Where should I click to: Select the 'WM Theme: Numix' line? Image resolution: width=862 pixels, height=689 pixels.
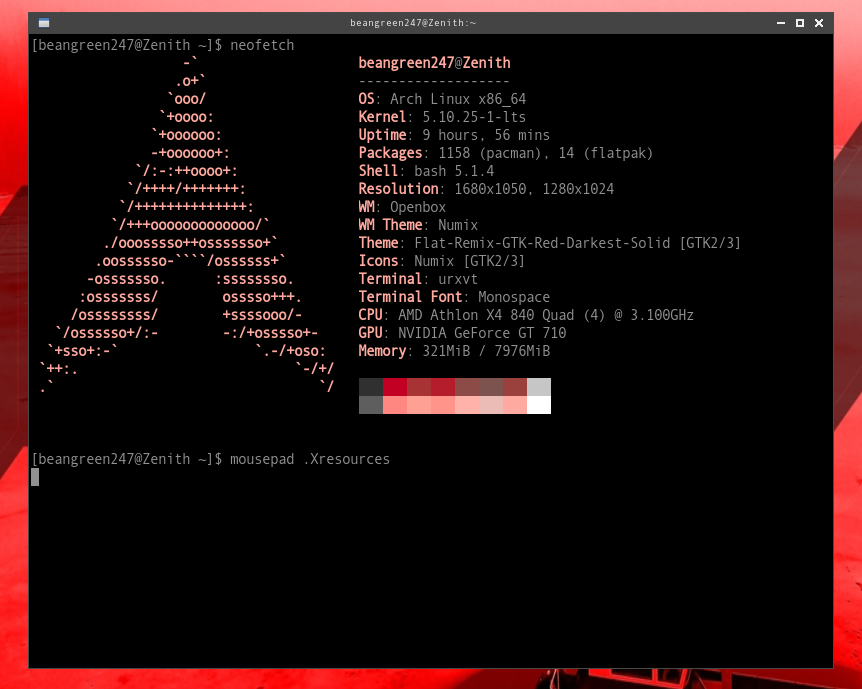coord(418,225)
